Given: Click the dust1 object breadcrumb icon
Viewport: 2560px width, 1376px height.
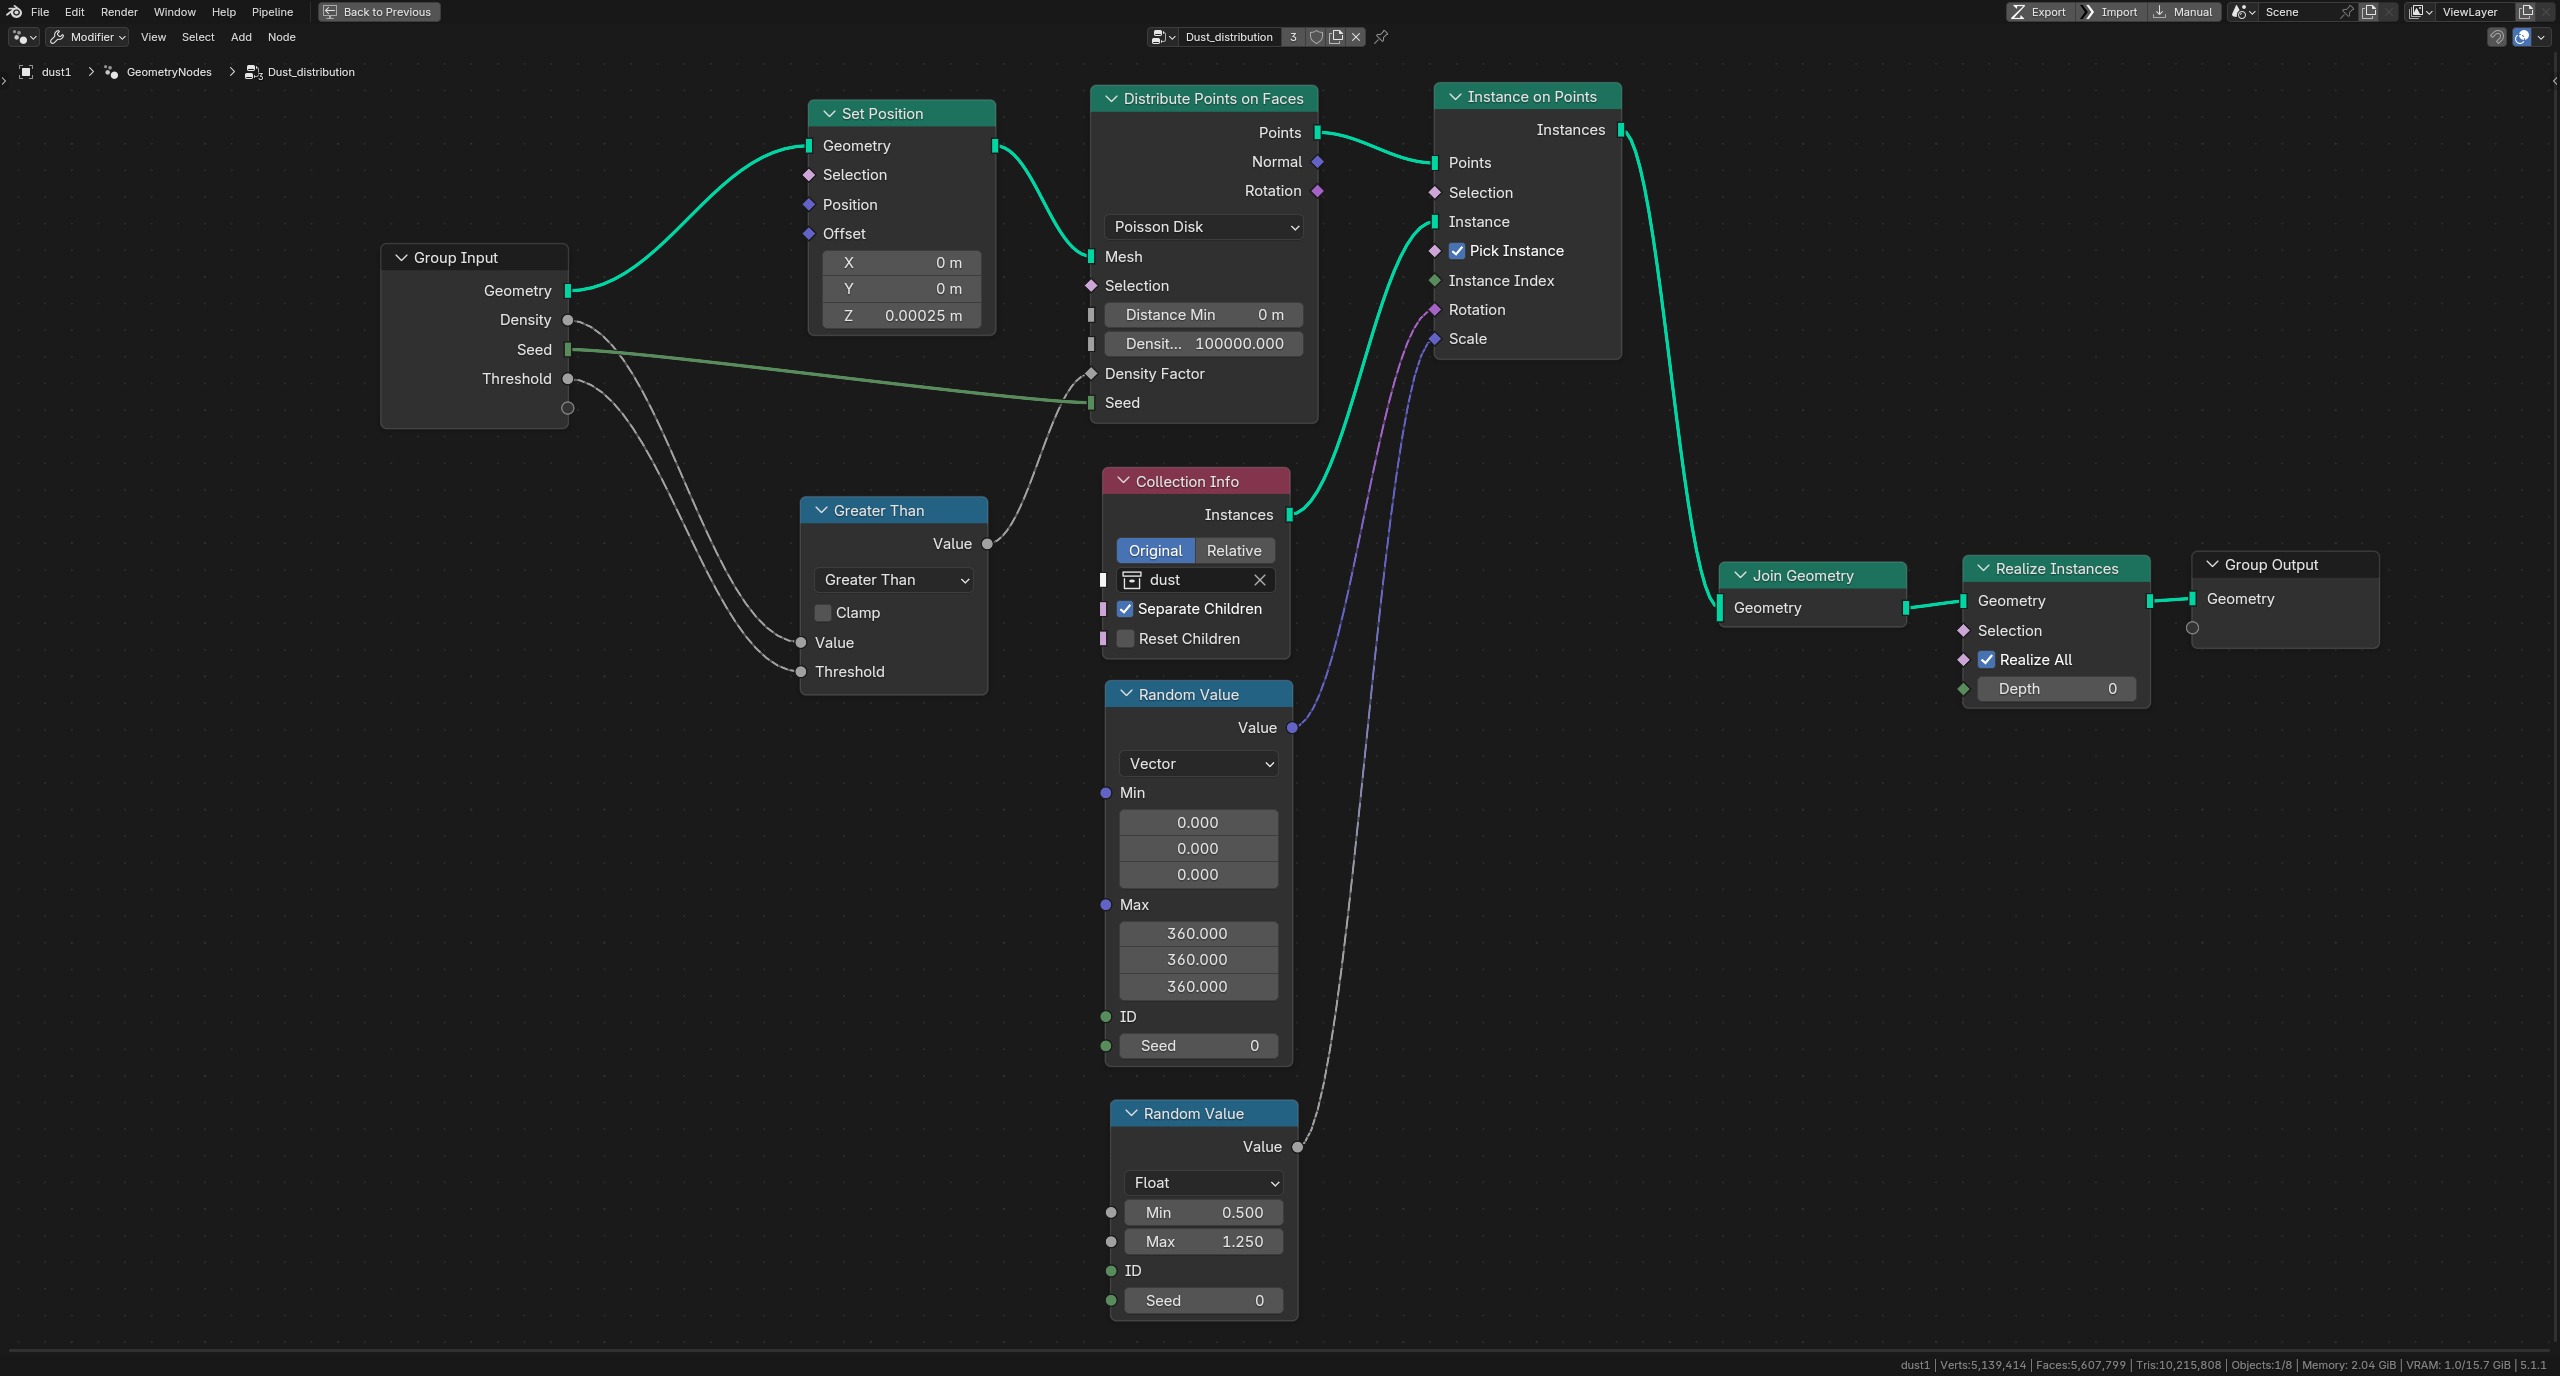Looking at the screenshot, I should pos(26,72).
